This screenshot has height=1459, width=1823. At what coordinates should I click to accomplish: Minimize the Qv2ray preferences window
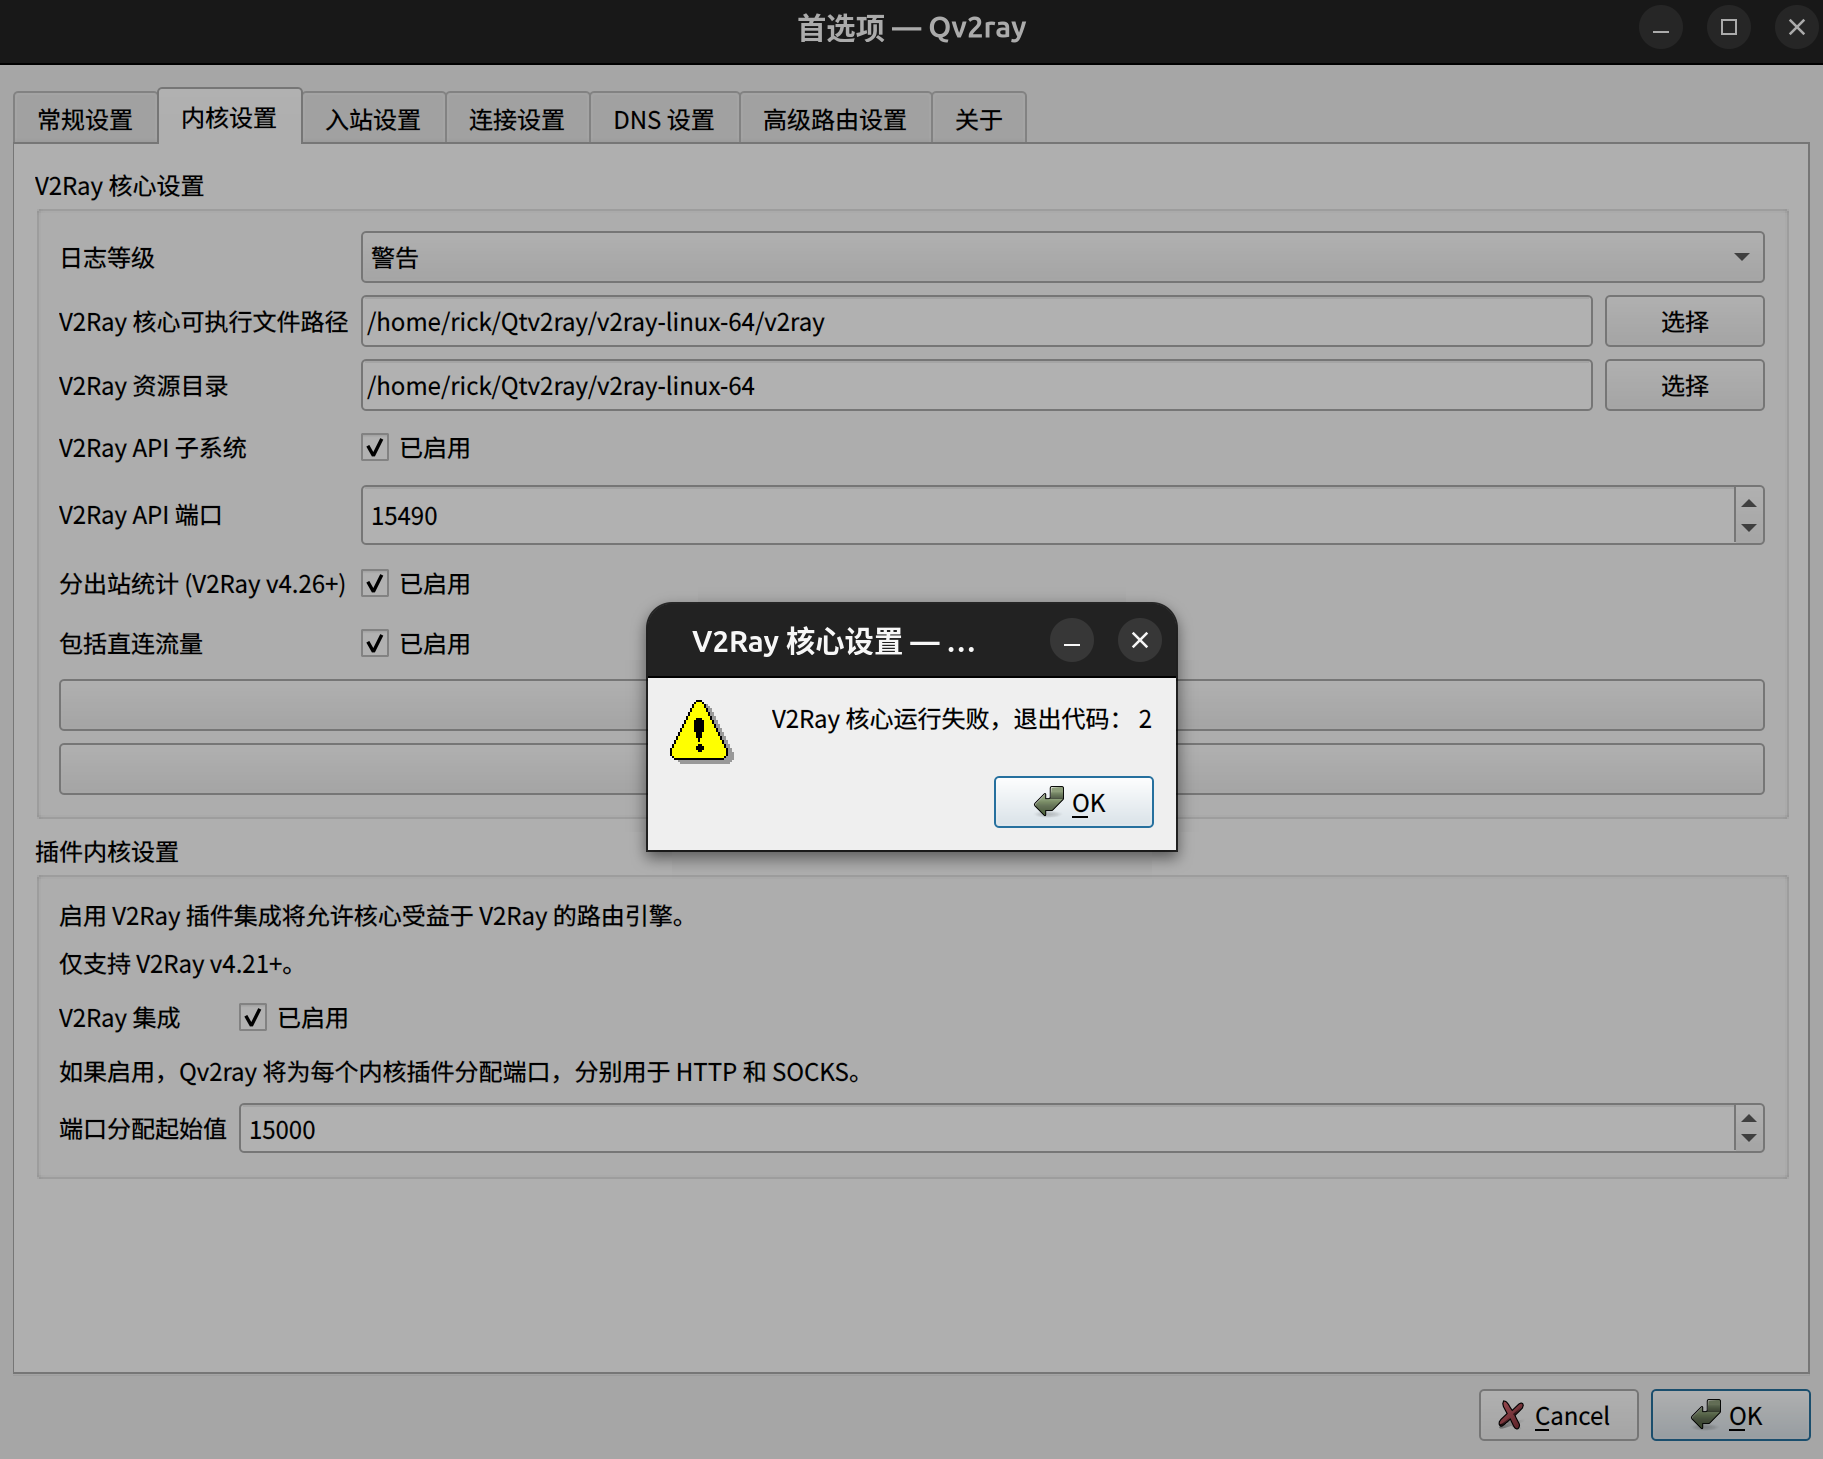1661,28
